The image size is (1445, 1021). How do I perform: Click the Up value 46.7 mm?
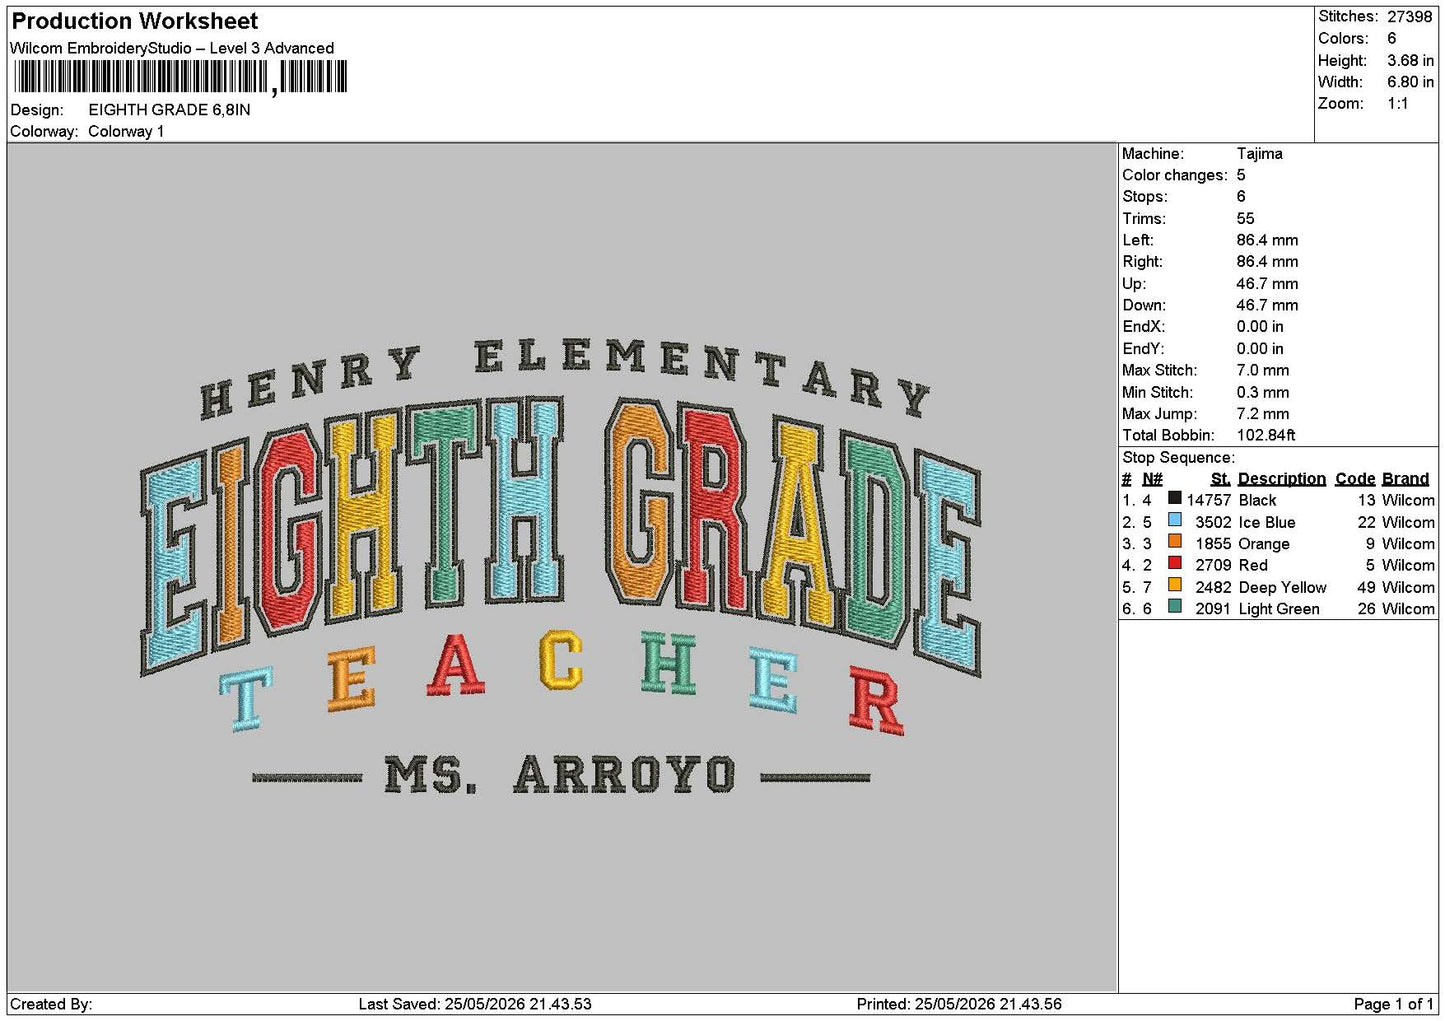point(1267,284)
